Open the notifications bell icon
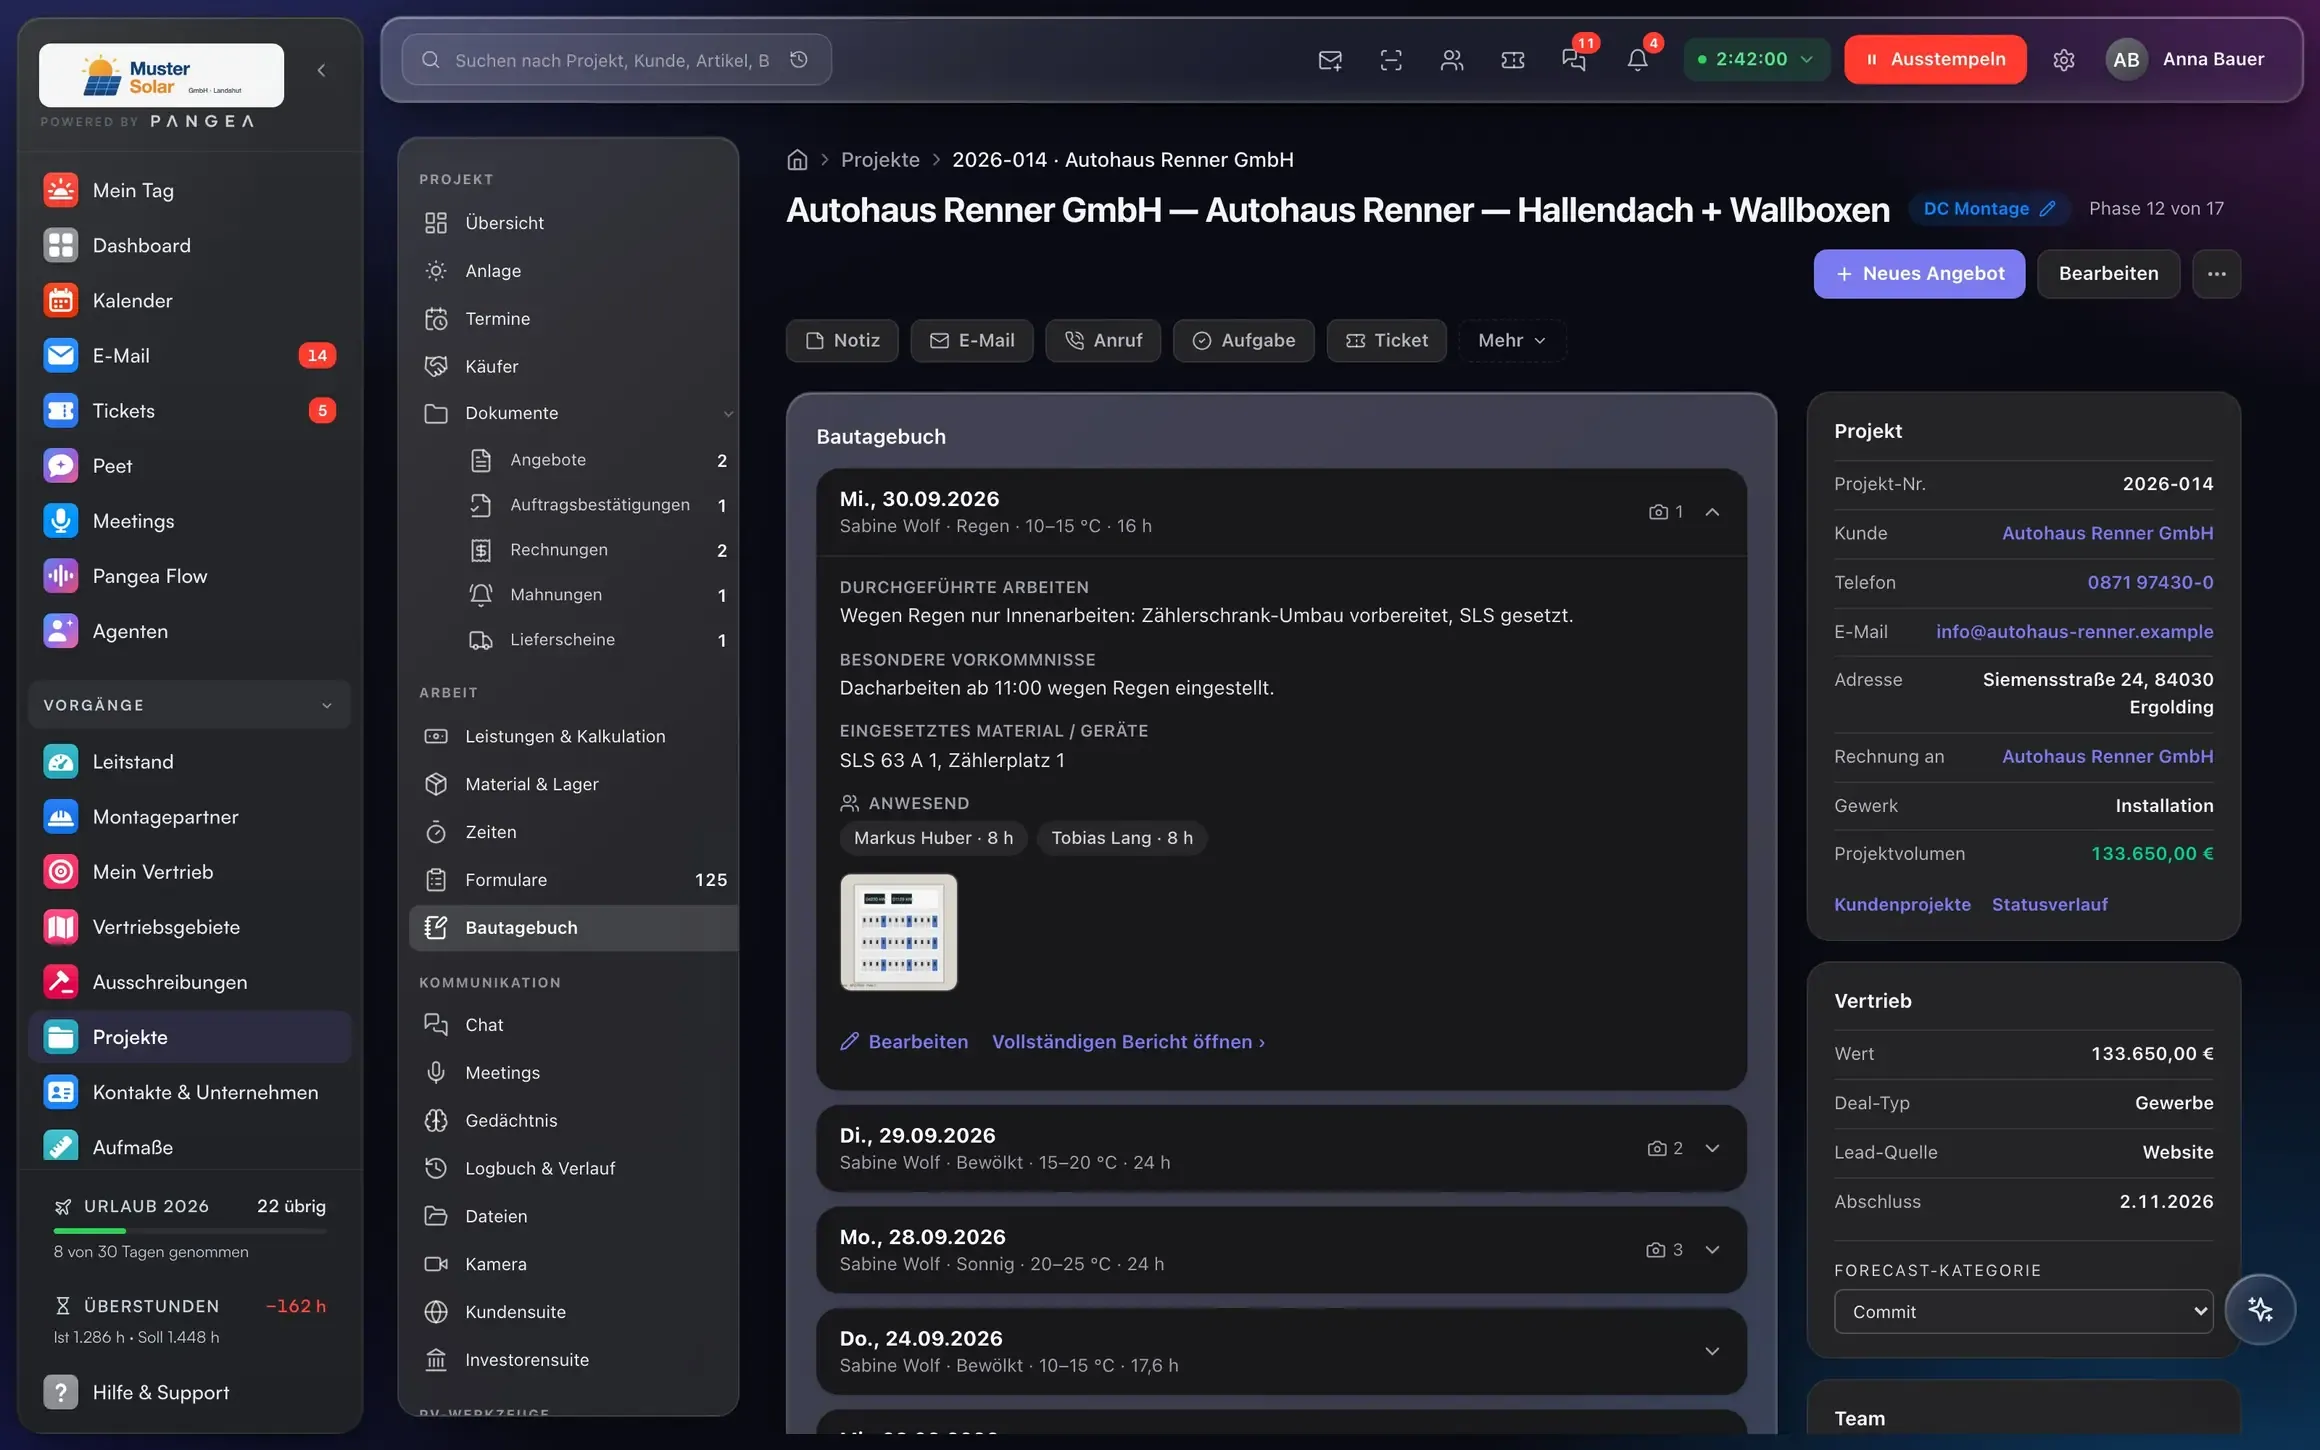The image size is (2320, 1450). (1637, 60)
